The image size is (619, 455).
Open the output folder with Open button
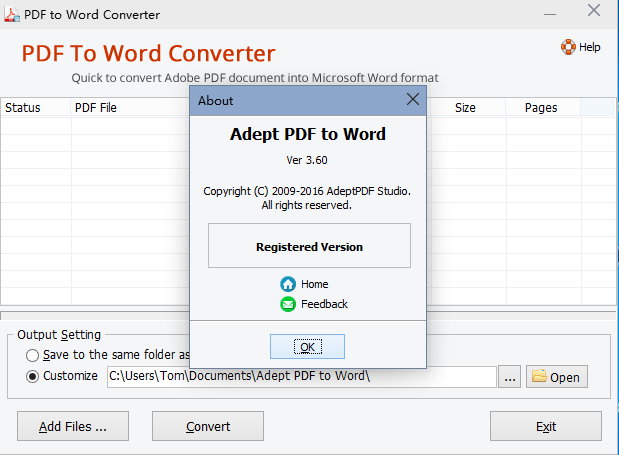click(x=557, y=377)
